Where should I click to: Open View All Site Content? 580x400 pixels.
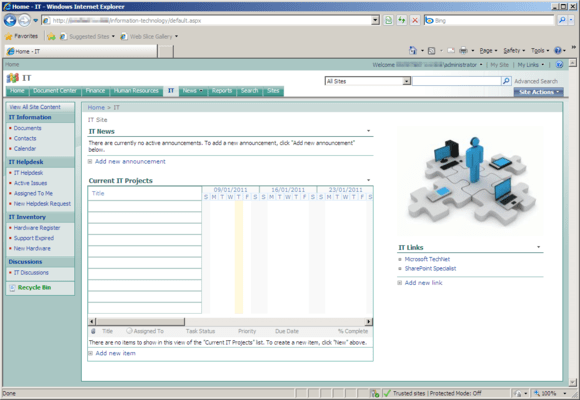35,107
